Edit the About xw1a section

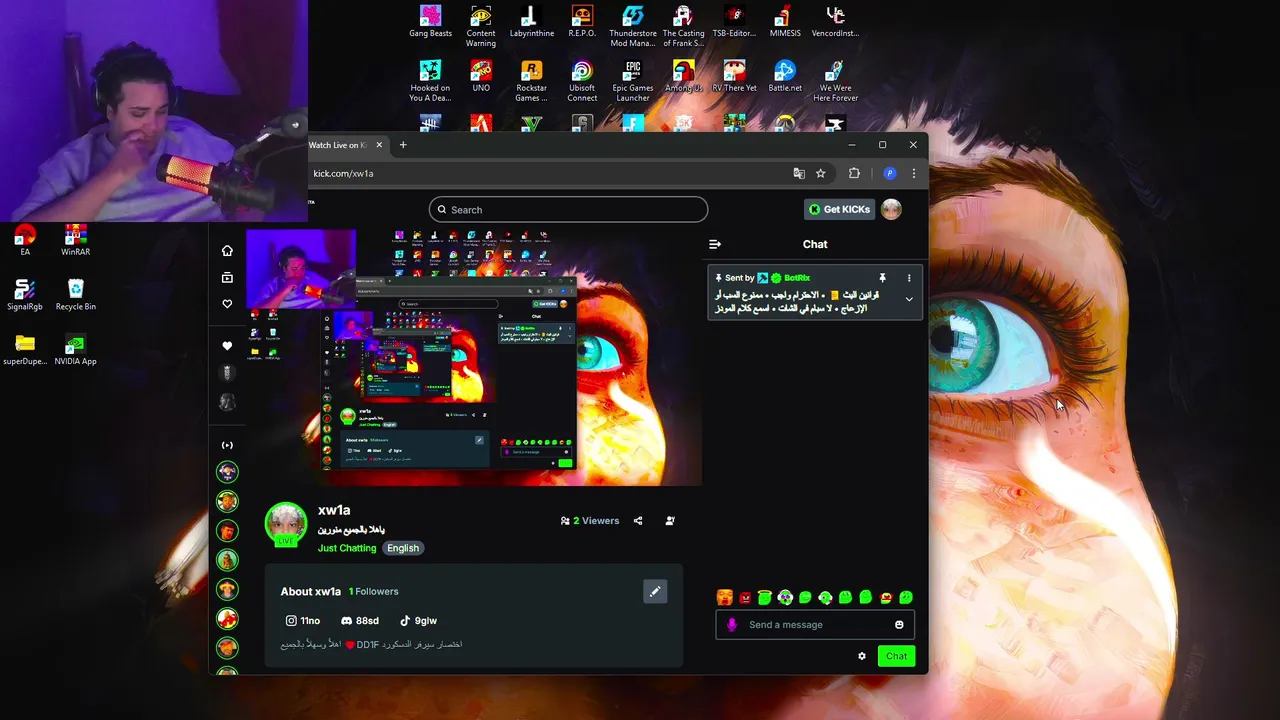point(655,592)
